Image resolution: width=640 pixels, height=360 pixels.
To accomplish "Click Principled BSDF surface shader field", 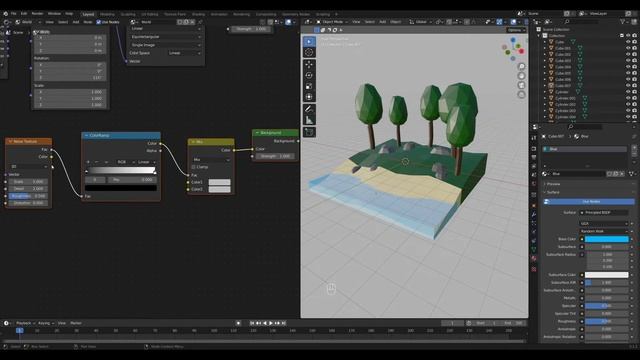I will tap(604, 213).
